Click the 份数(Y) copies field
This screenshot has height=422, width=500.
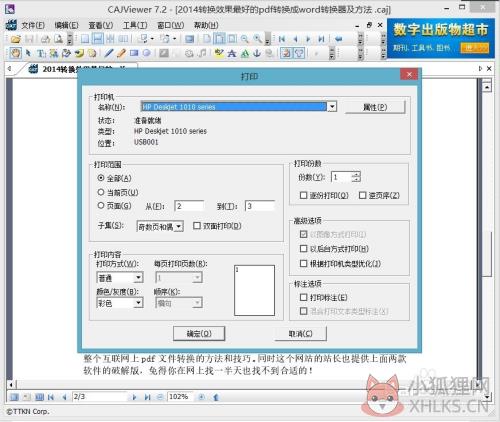[x=341, y=177]
